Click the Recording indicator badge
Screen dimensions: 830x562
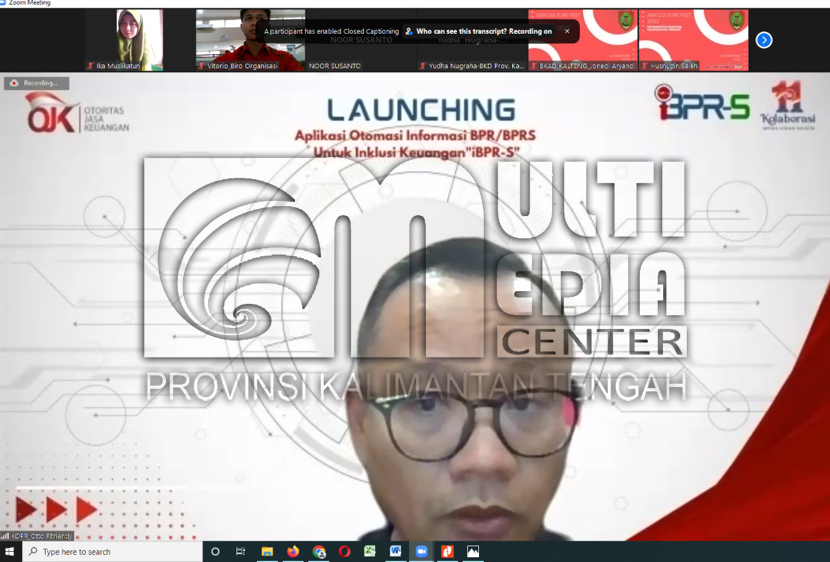point(37,83)
